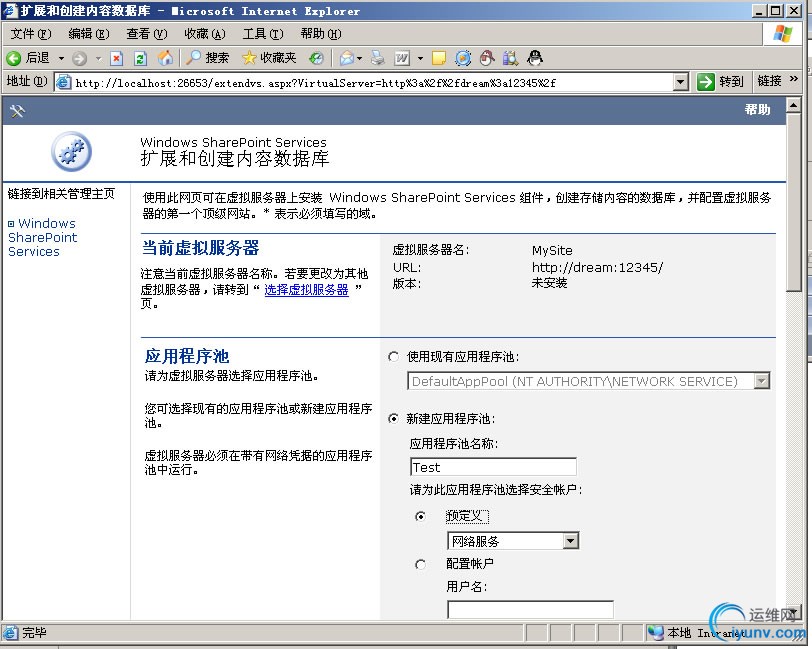The image size is (812, 649).
Task: Select 使用现有应用程序池 radio button
Action: click(394, 357)
